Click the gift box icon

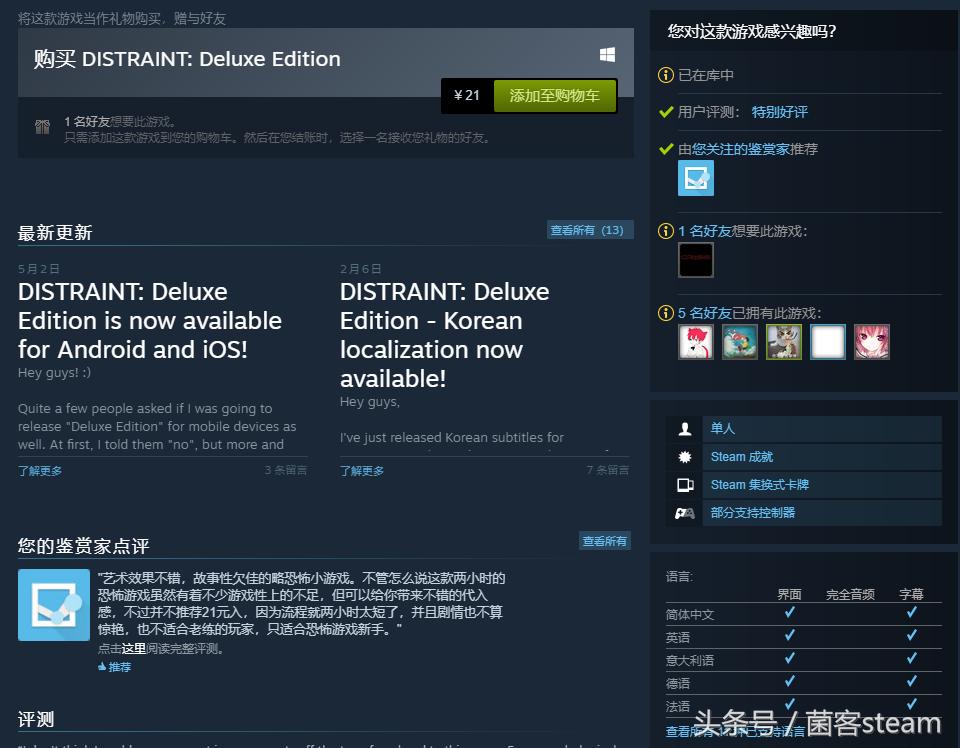42,127
